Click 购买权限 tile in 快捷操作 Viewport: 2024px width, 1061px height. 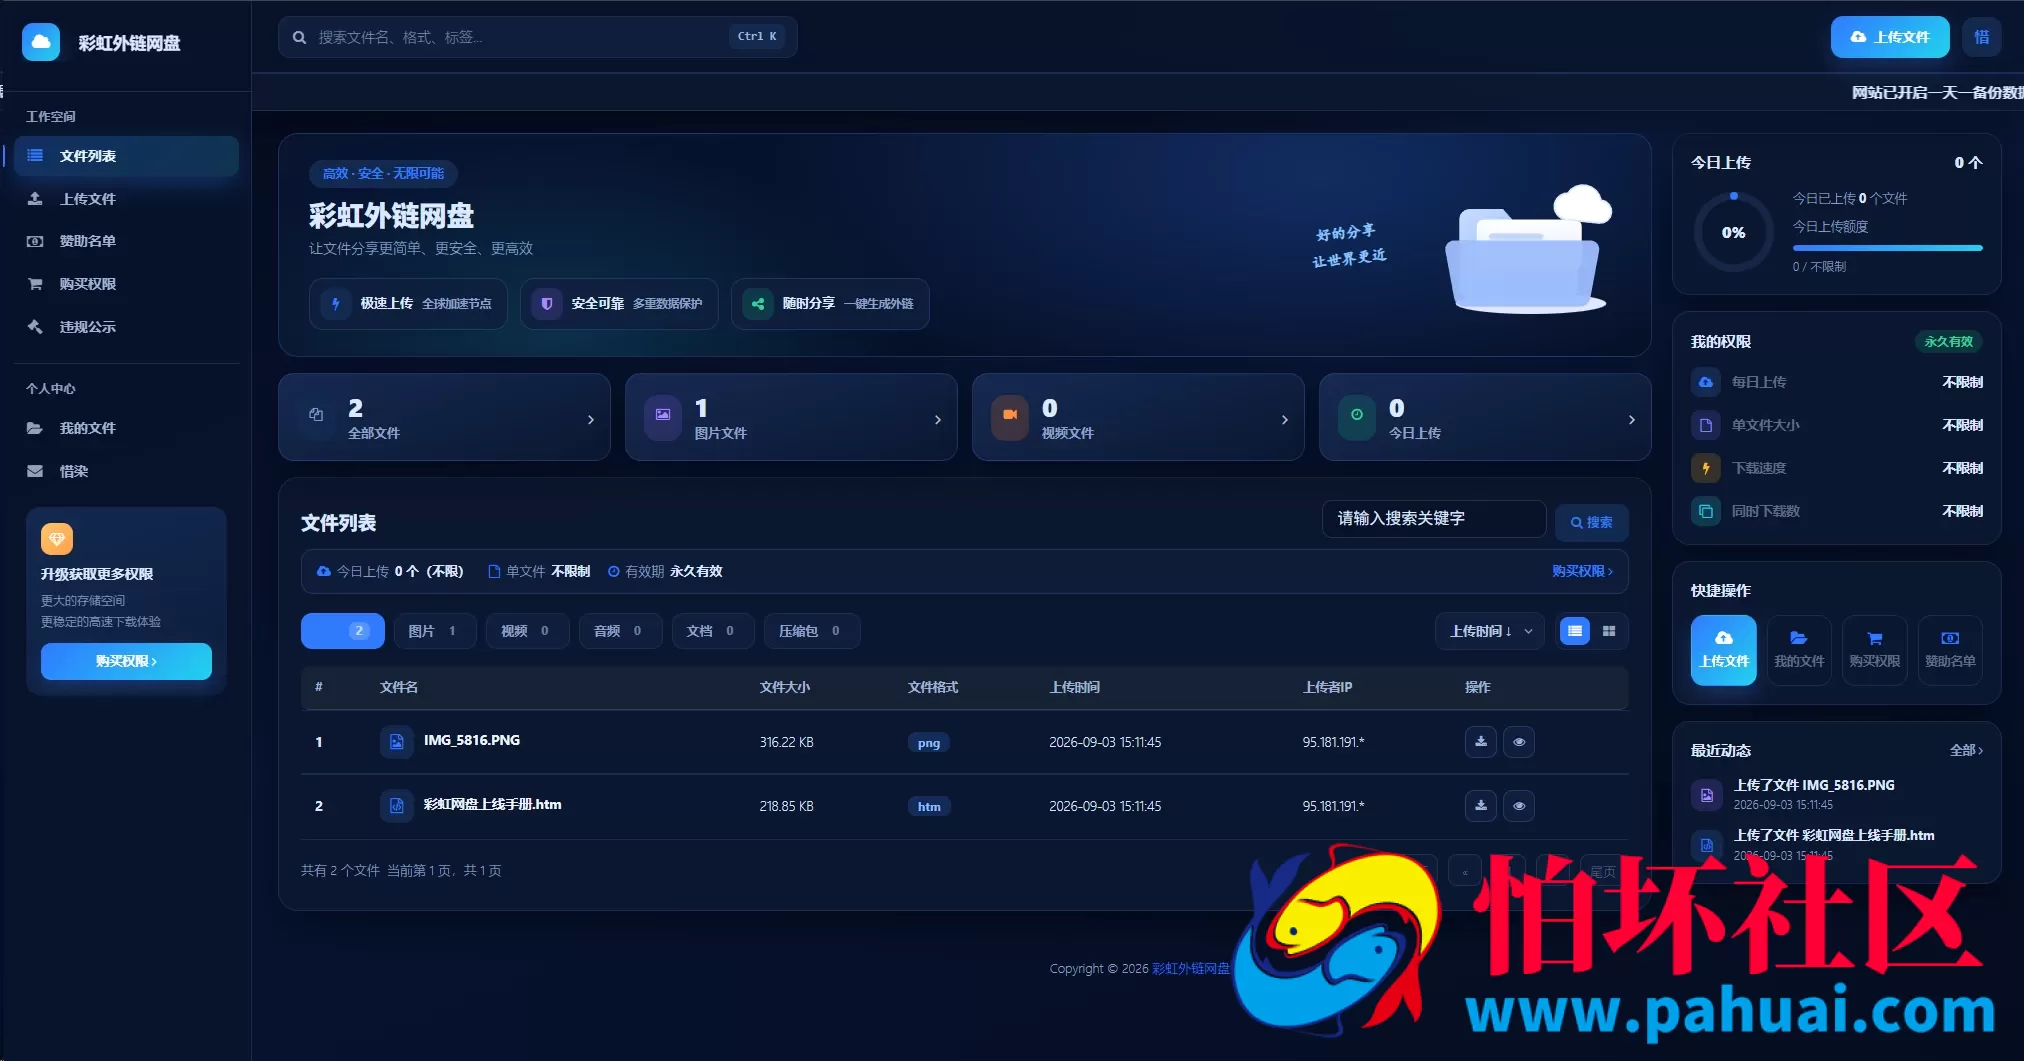pos(1875,650)
